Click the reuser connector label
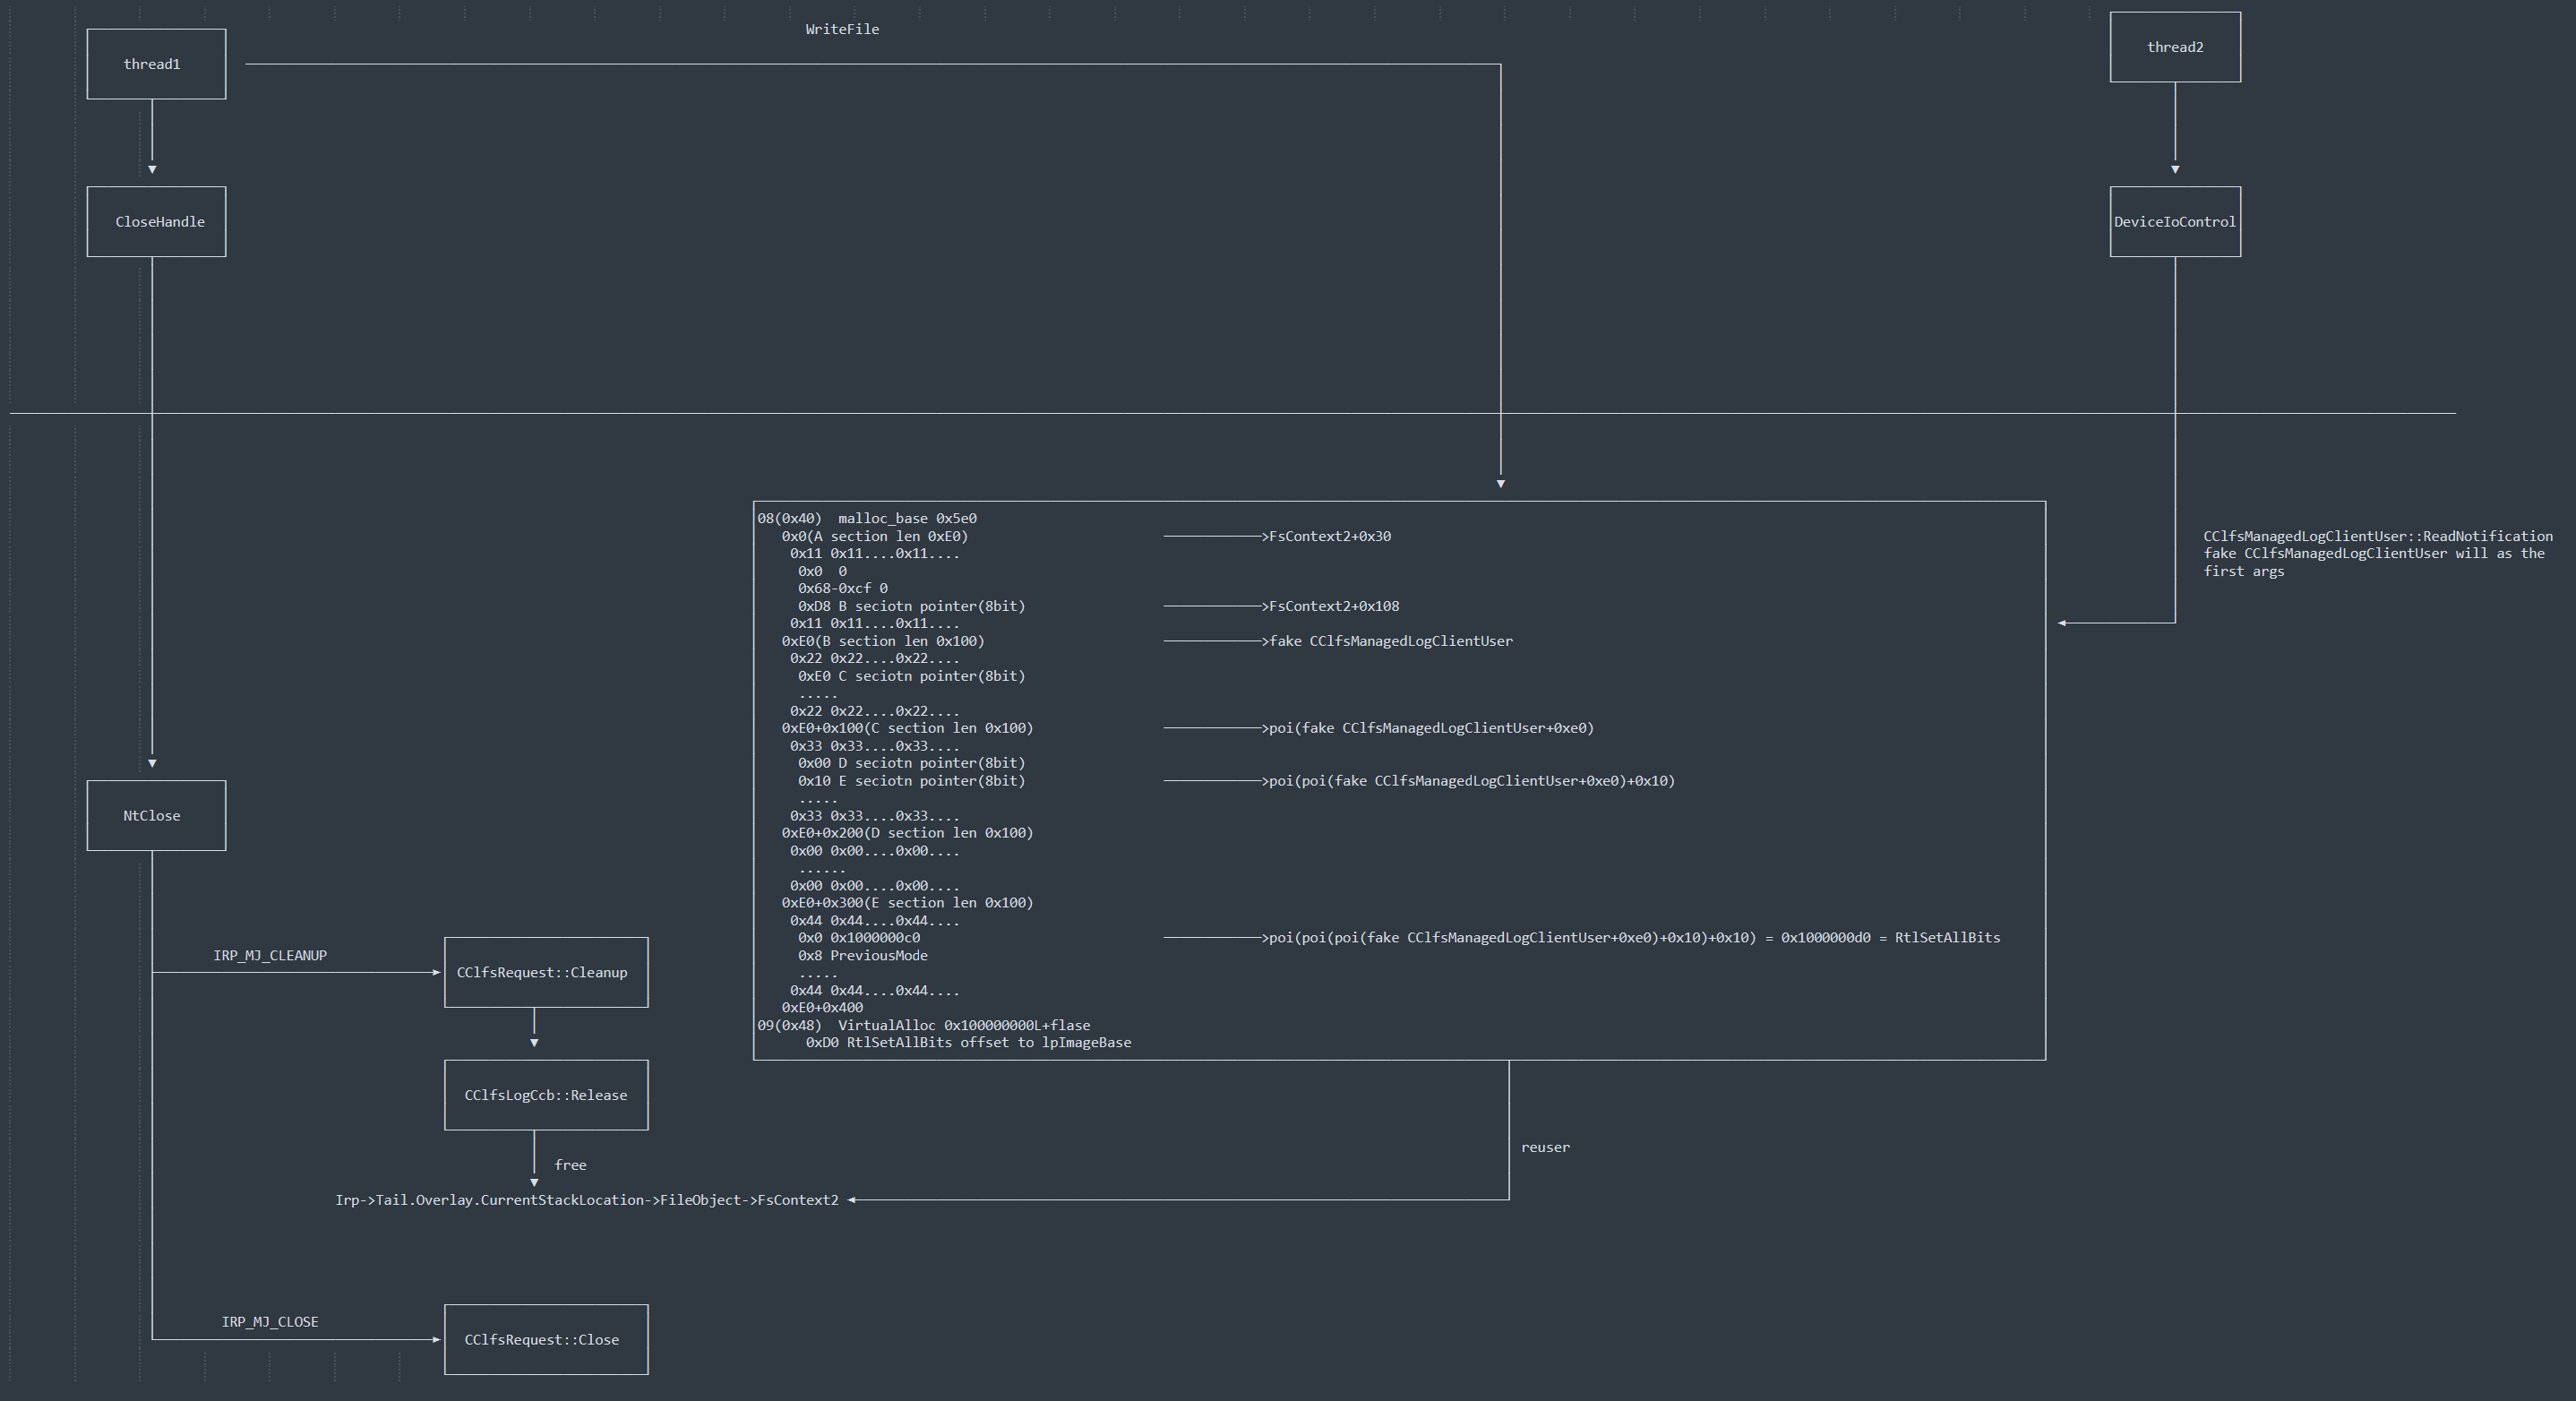This screenshot has width=2576, height=1401. (1545, 1147)
